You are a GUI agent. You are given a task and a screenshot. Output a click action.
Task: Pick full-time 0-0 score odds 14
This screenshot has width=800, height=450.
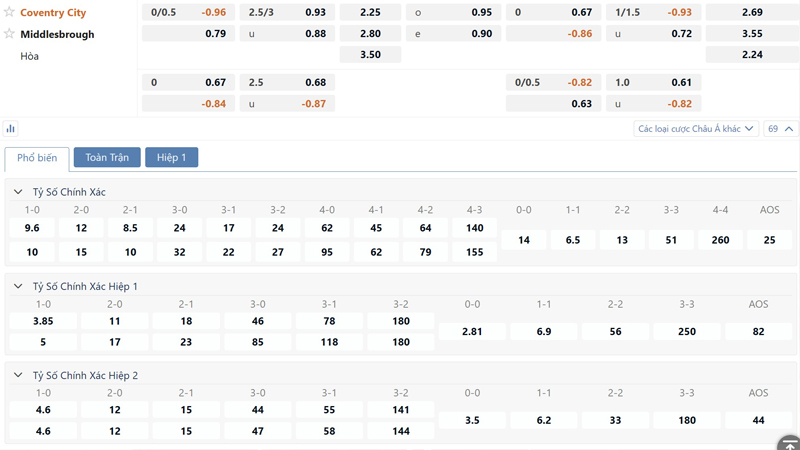pyautogui.click(x=524, y=240)
